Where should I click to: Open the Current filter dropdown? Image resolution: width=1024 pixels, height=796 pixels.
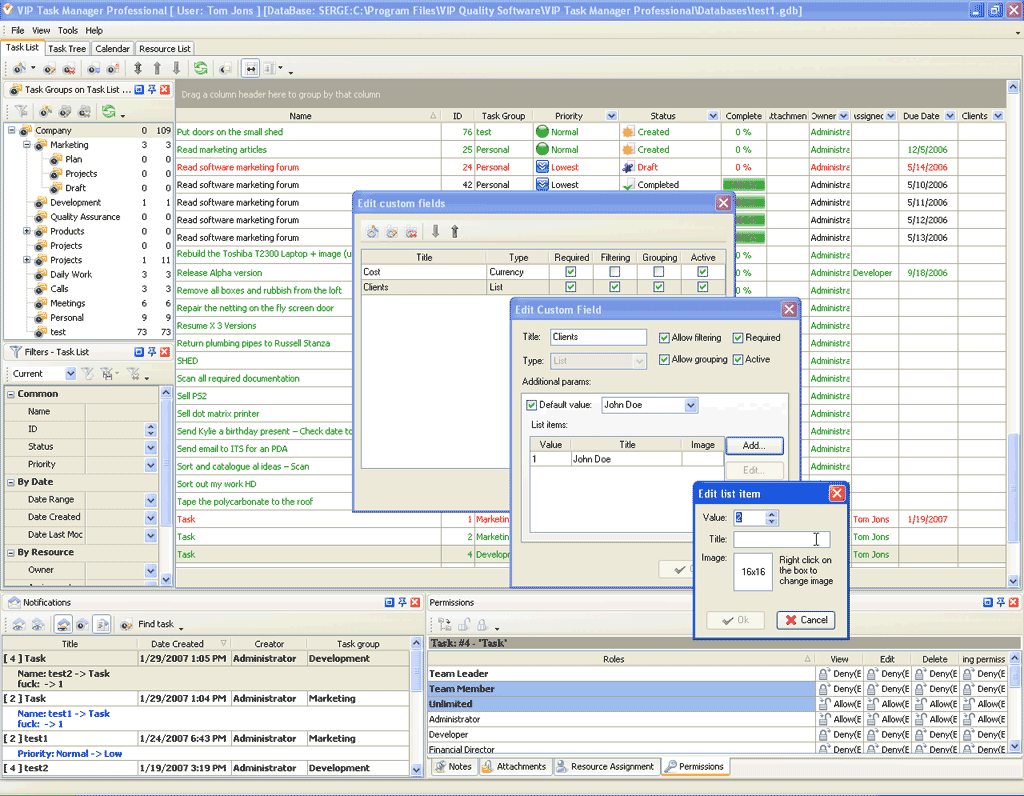pyautogui.click(x=70, y=374)
